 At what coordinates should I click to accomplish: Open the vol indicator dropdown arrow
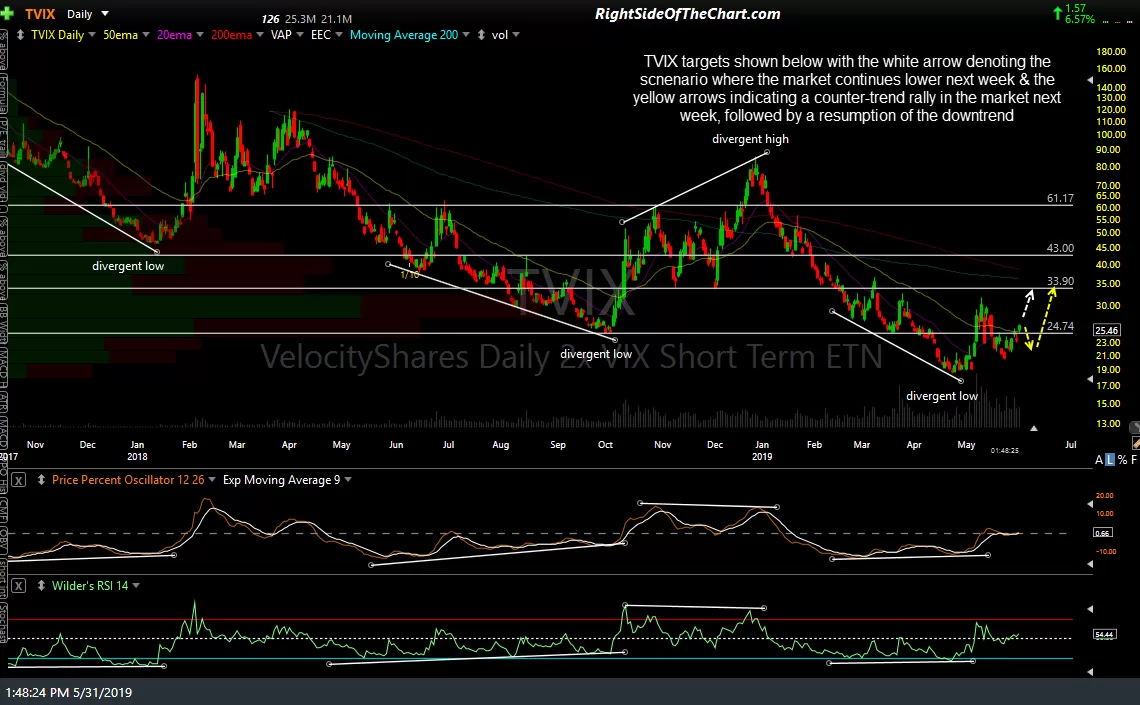click(515, 35)
